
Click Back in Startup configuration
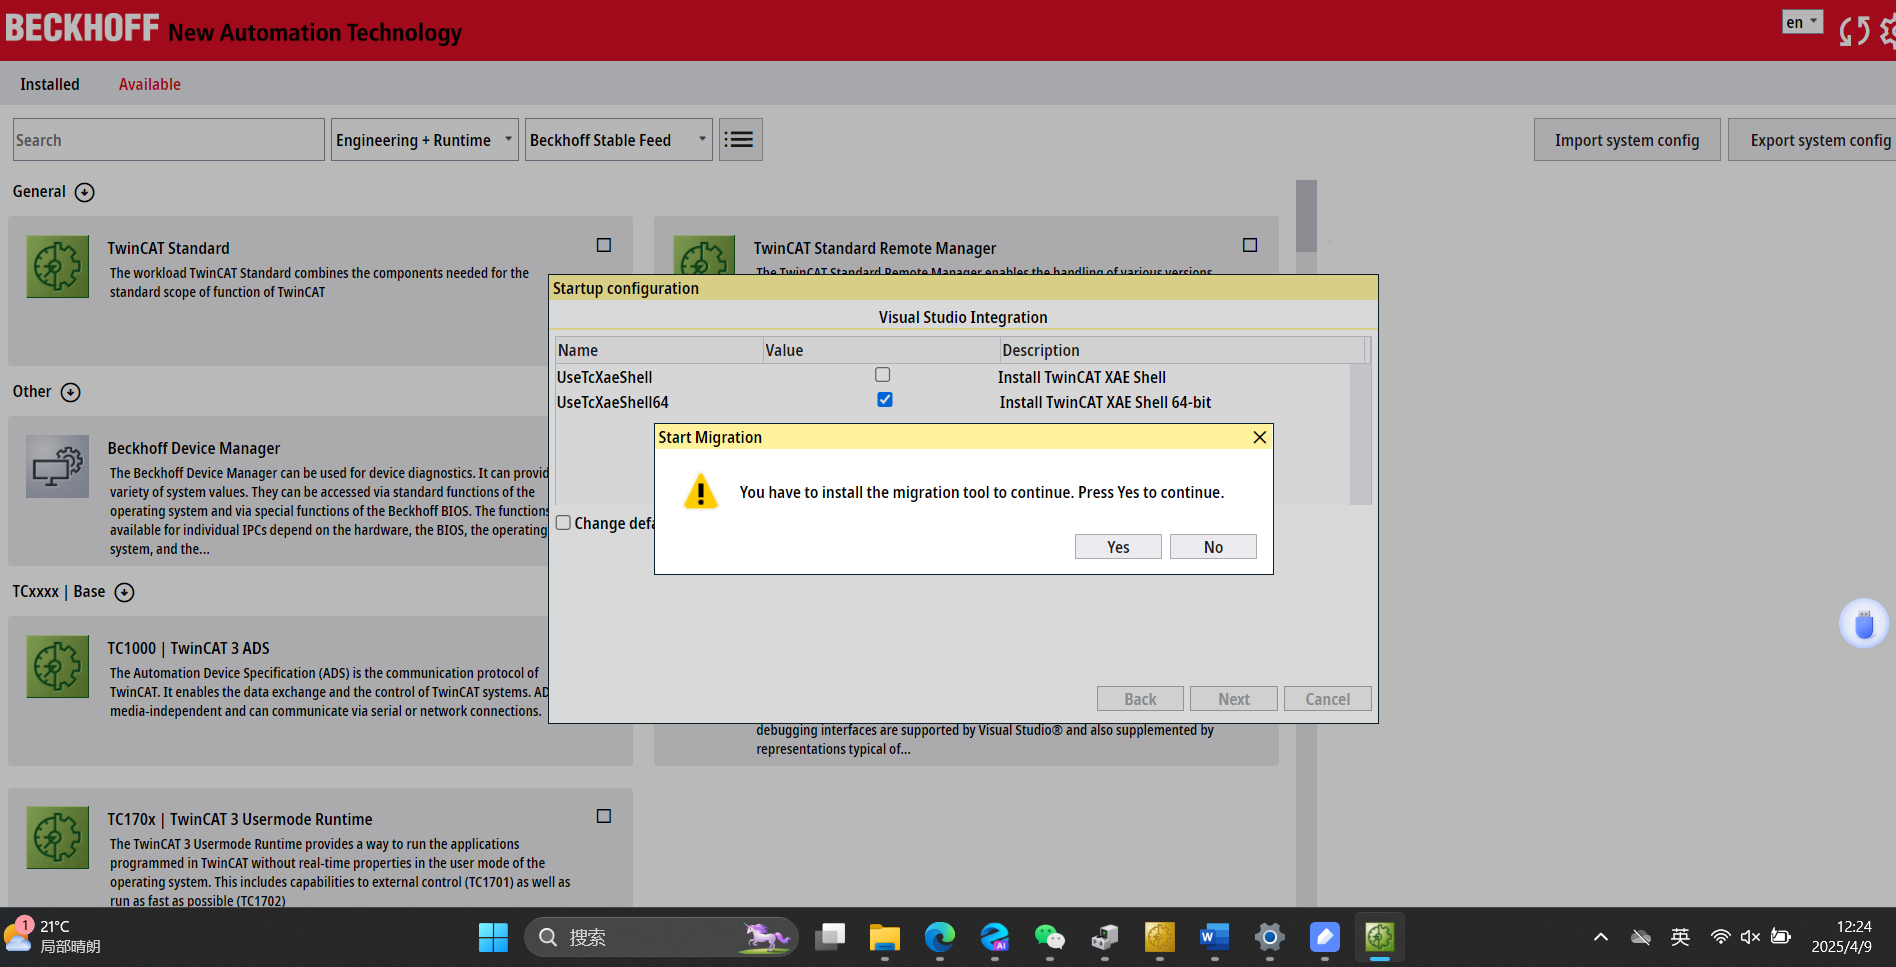tap(1140, 699)
